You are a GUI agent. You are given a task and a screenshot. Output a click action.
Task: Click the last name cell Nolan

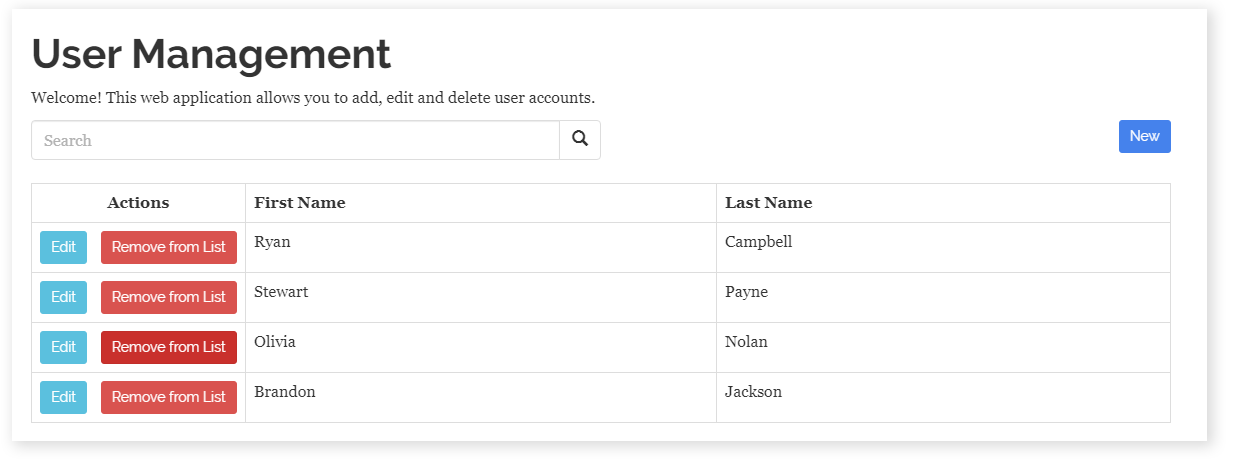[x=746, y=342]
